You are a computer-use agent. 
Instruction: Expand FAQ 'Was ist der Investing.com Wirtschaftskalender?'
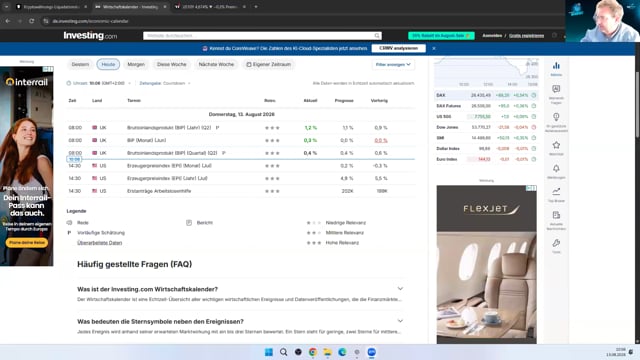pyautogui.click(x=240, y=289)
